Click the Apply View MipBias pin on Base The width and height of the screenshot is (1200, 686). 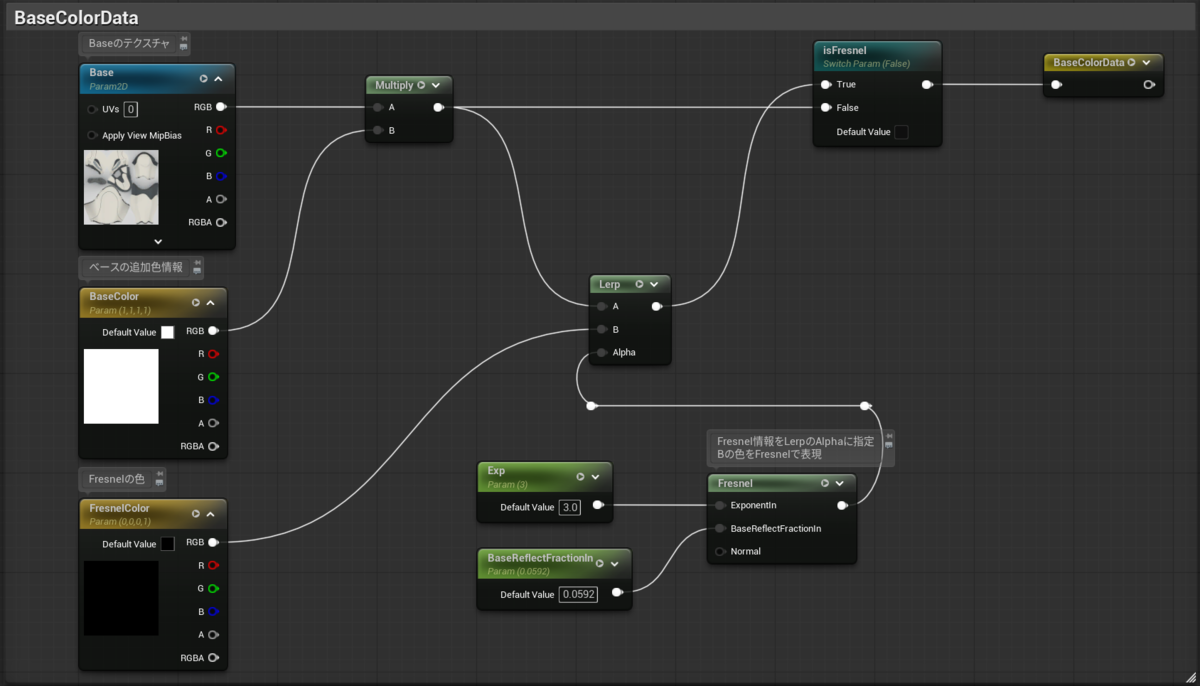[x=92, y=135]
